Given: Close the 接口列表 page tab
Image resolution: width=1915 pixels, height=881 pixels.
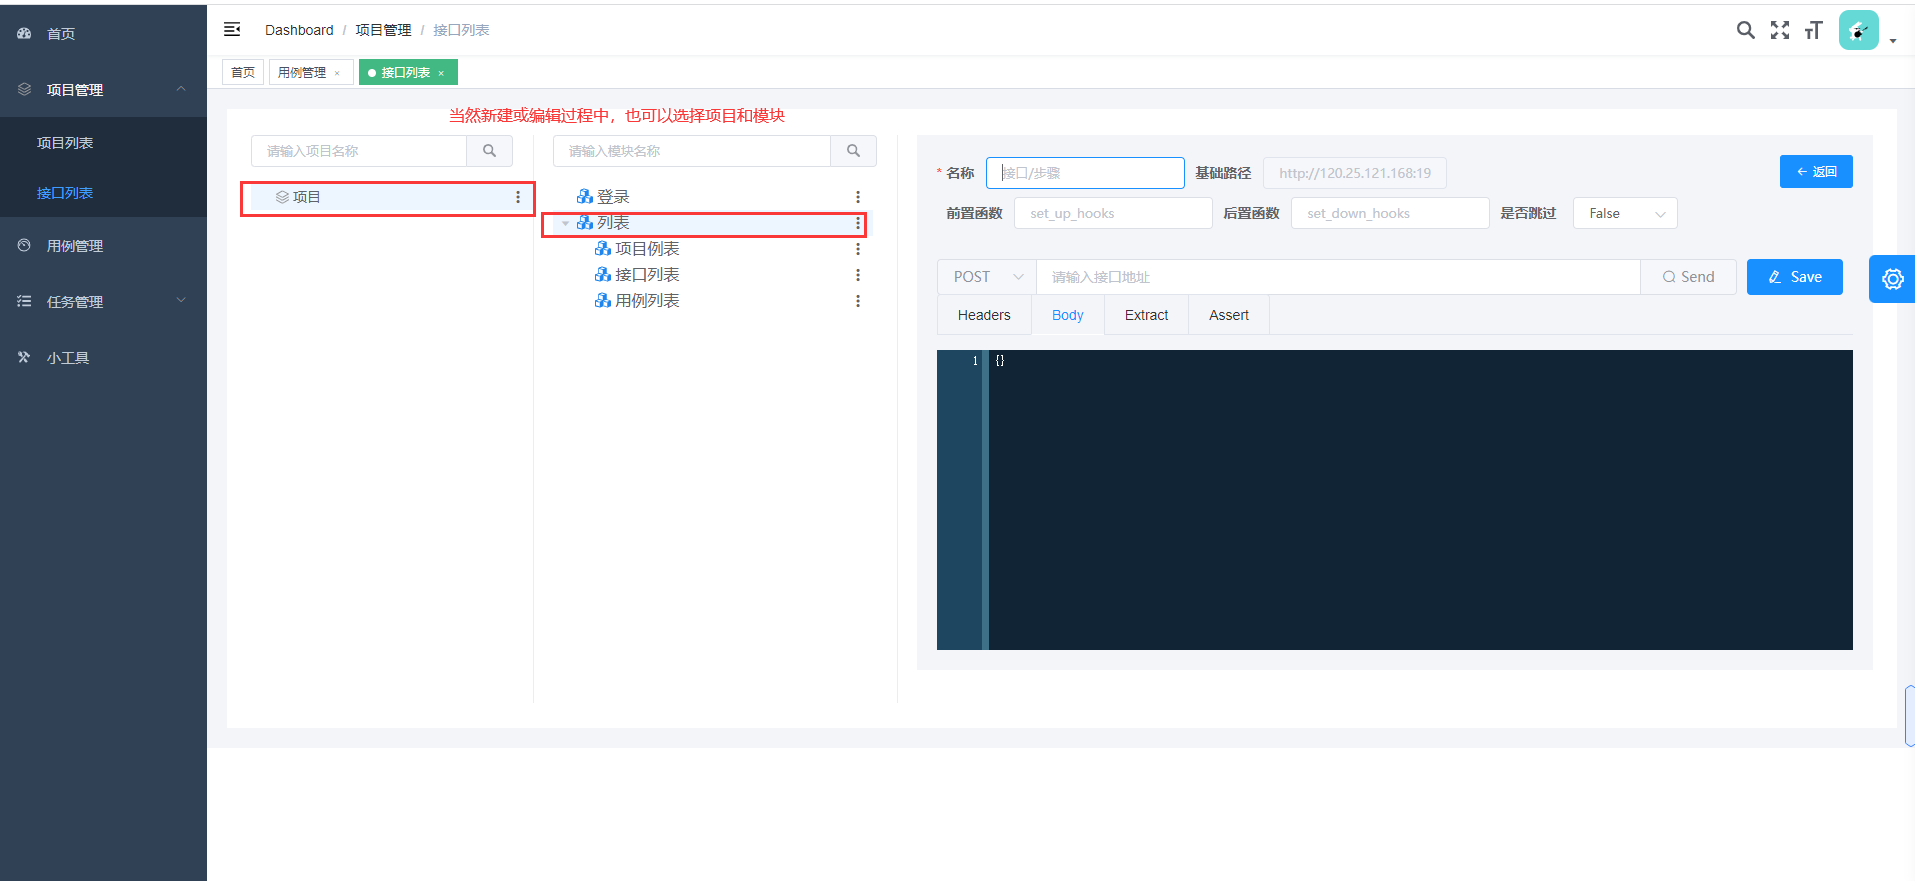Looking at the screenshot, I should coord(441,73).
